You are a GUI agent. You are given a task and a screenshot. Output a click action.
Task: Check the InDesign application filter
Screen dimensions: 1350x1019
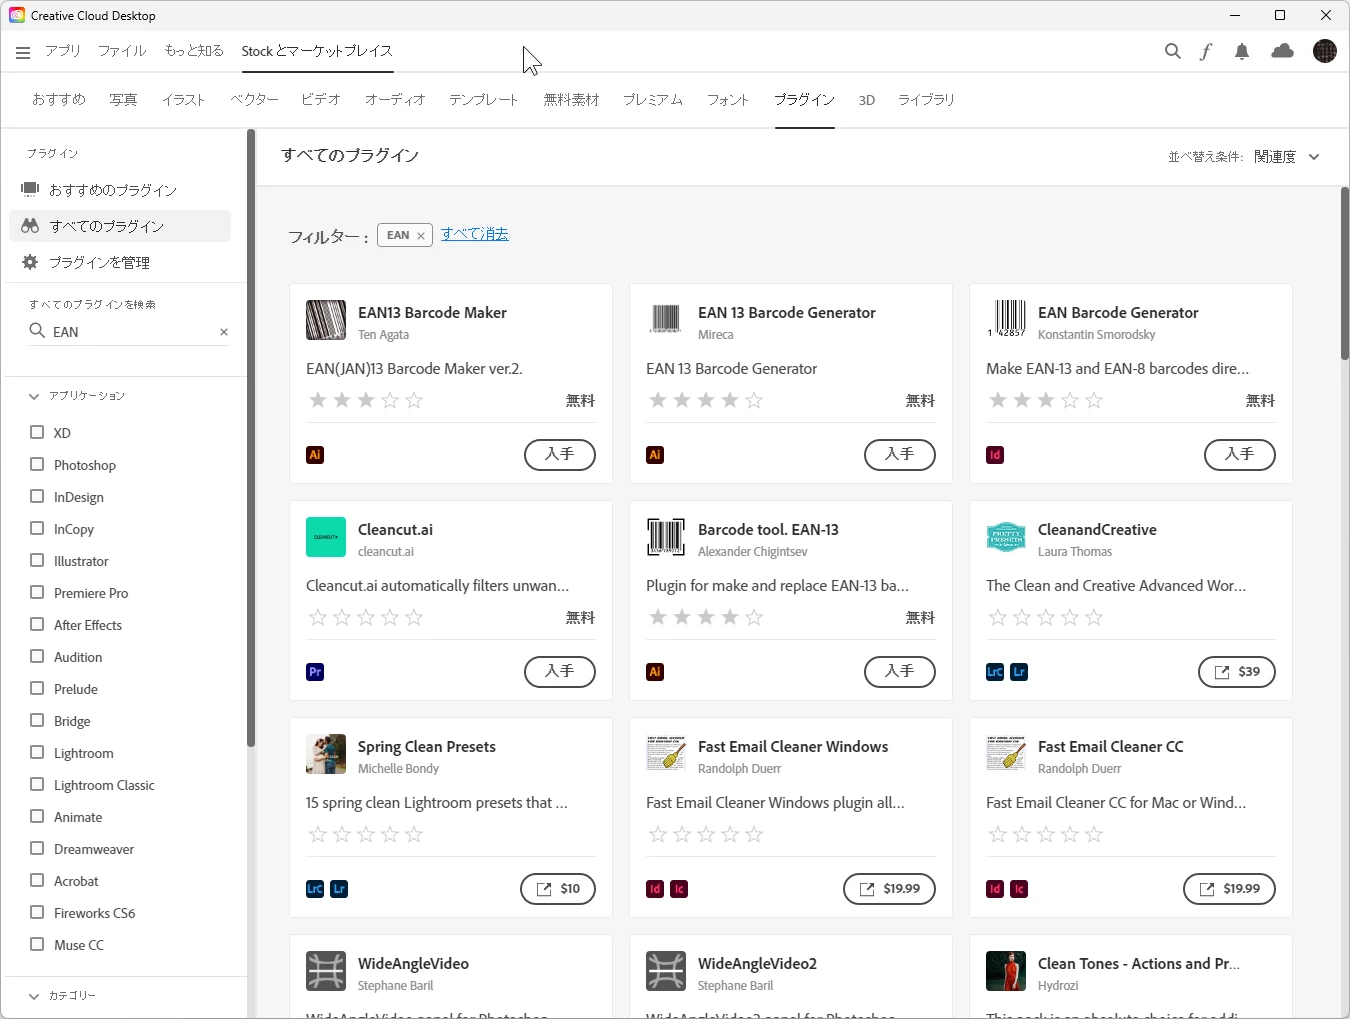37,496
